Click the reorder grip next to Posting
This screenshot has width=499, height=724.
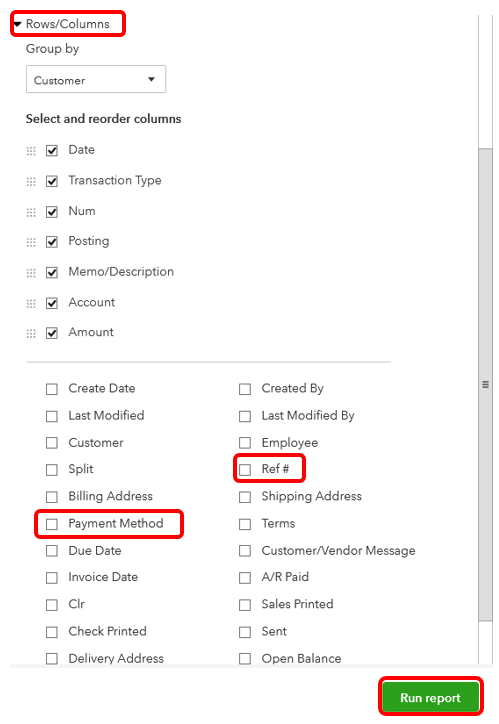click(31, 242)
